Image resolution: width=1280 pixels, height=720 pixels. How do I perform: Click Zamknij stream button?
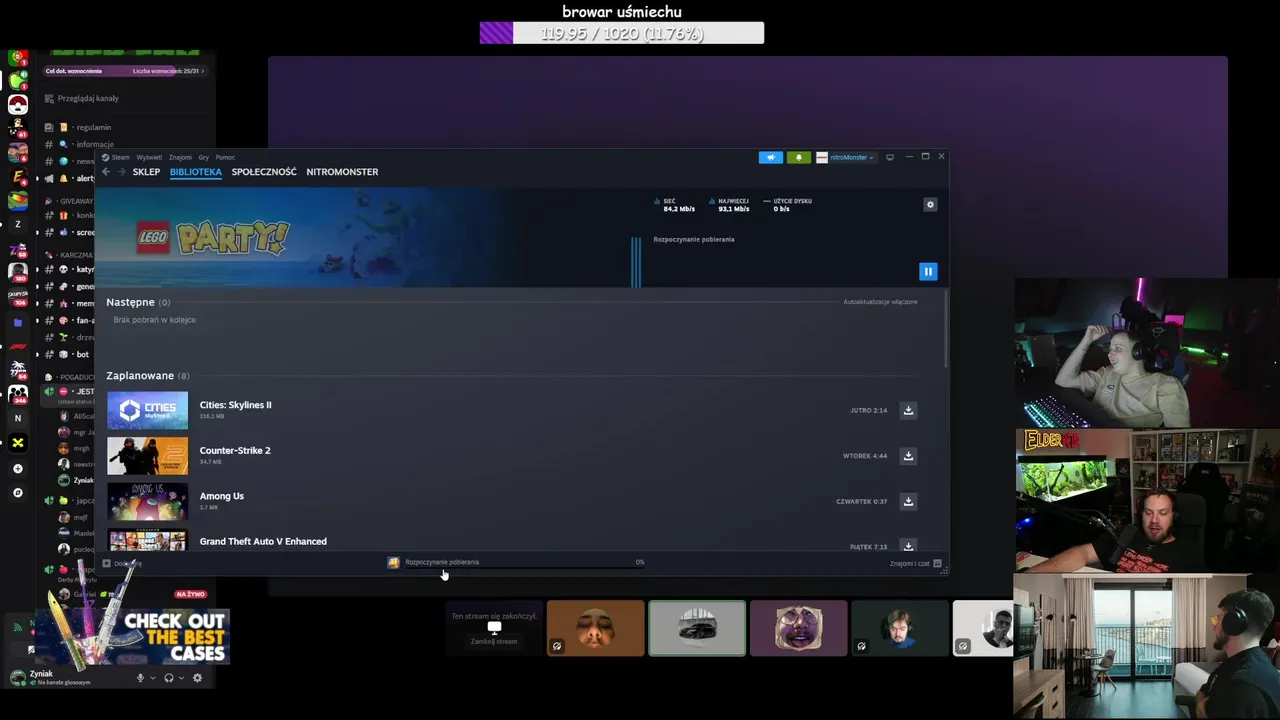tap(494, 641)
